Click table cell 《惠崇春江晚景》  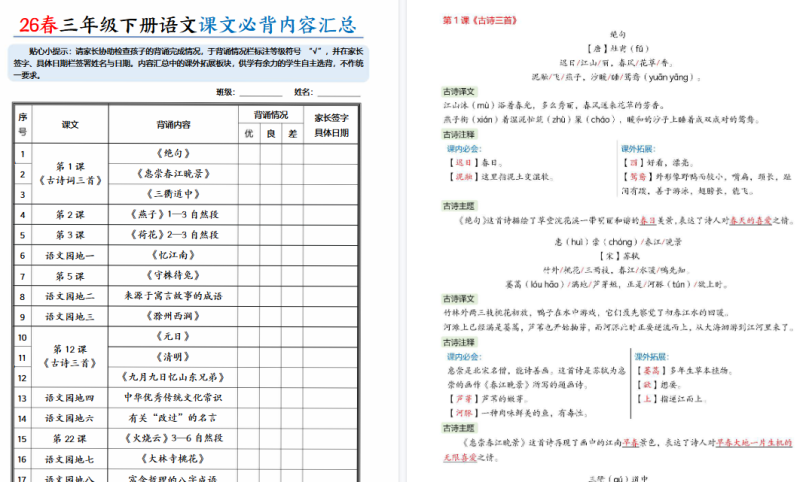pos(173,174)
